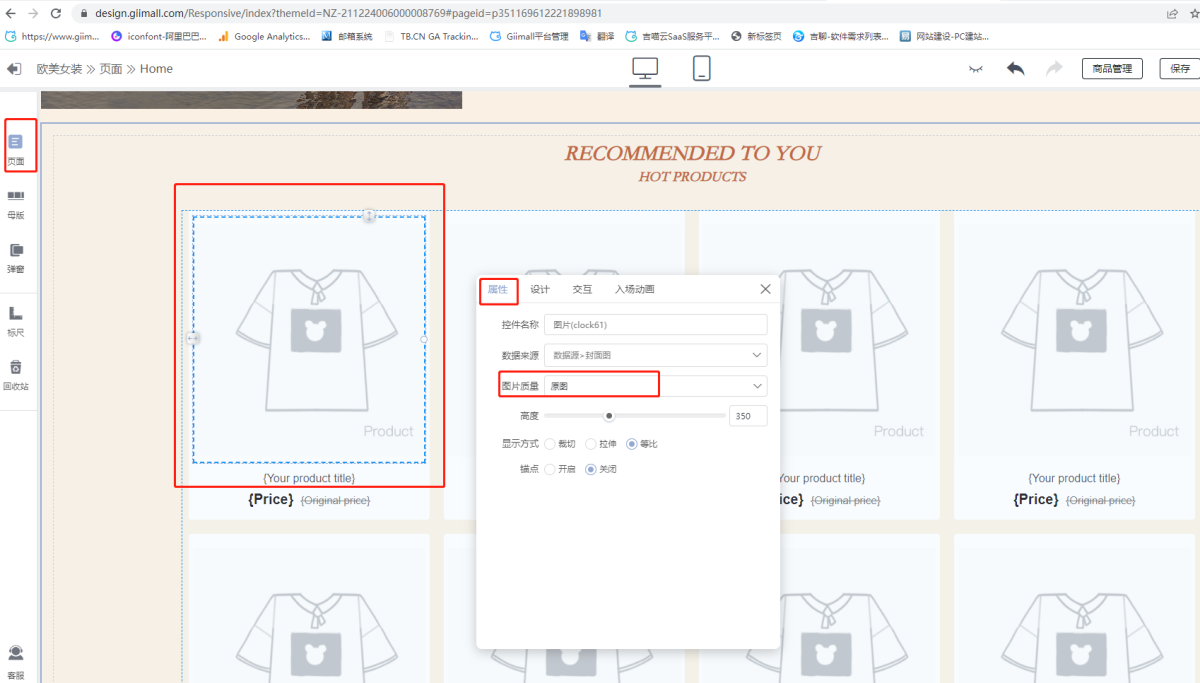1200x683 pixels.
Task: Toggle the 标尺 ruler tool
Action: pyautogui.click(x=16, y=319)
